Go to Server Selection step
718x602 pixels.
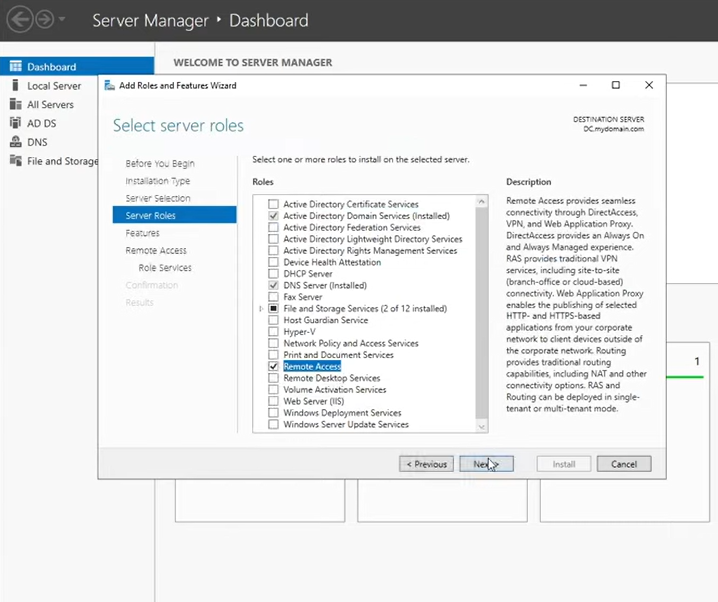[x=158, y=198]
